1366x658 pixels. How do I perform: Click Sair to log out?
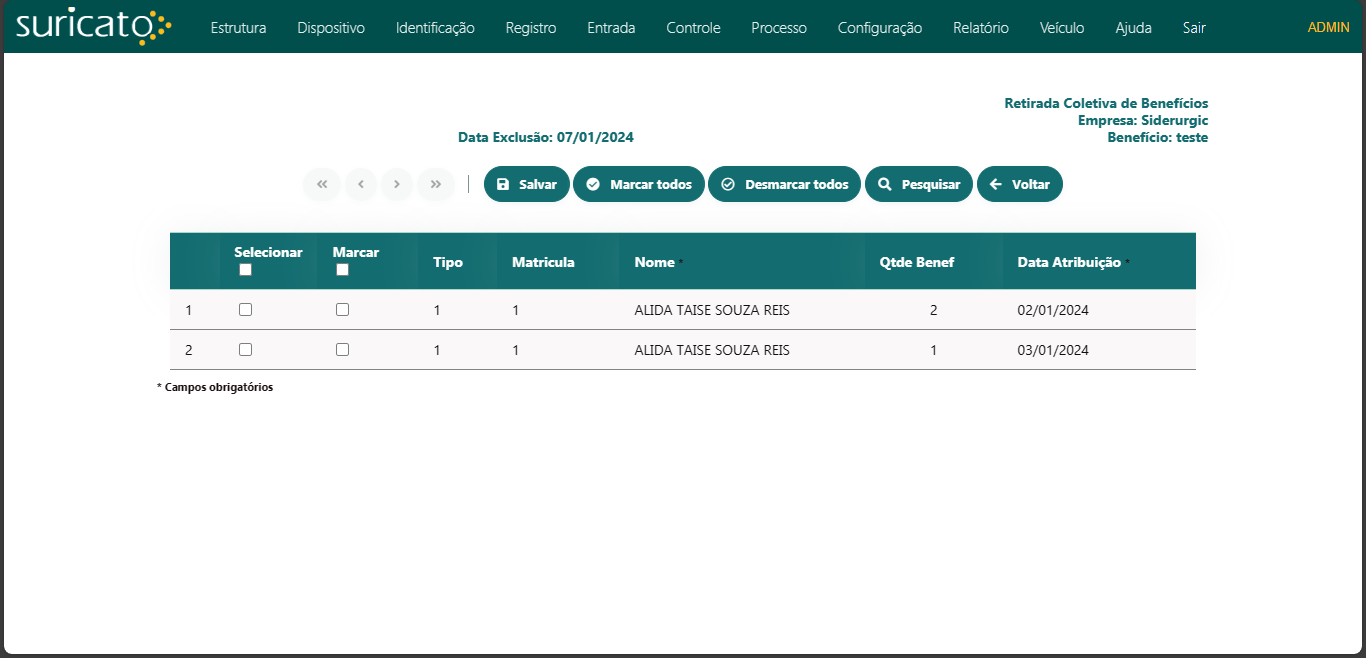[x=1193, y=28]
